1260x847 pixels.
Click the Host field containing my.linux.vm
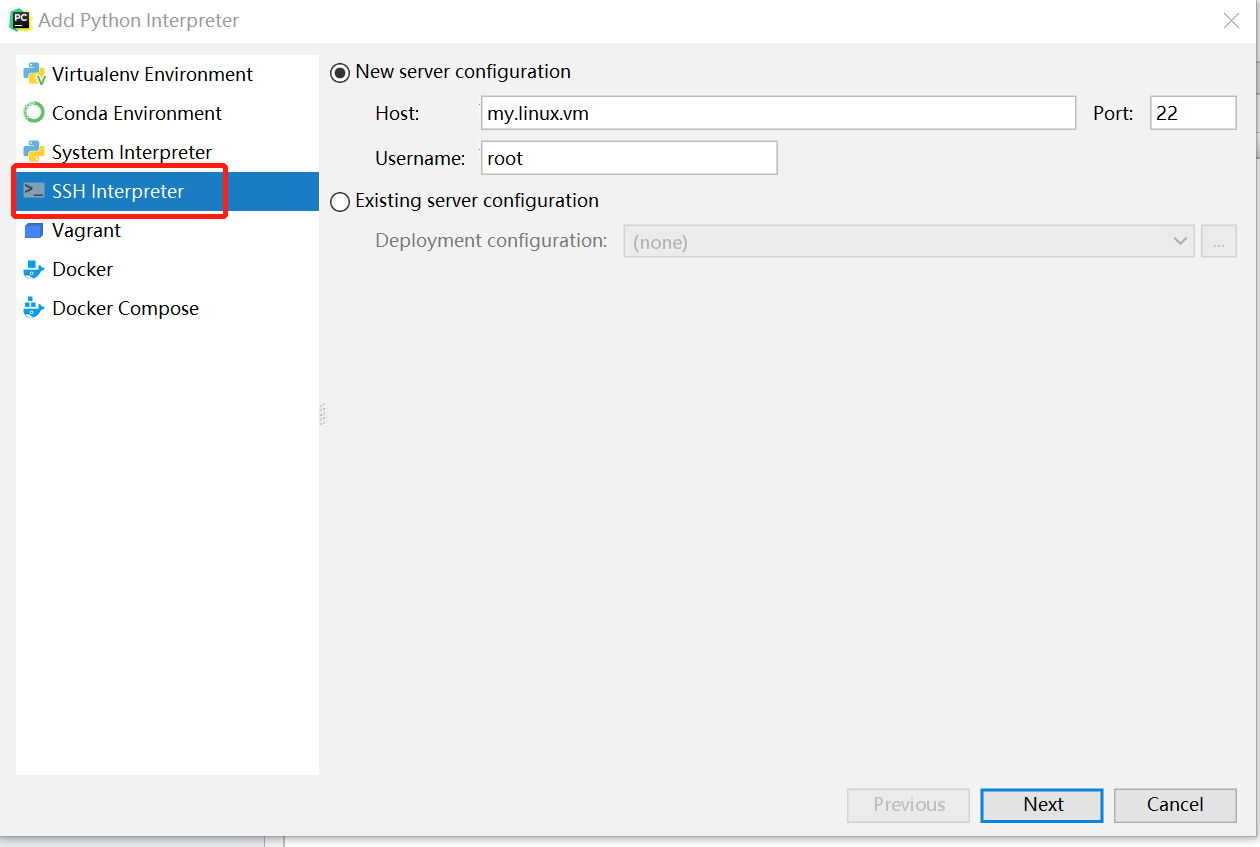click(x=778, y=113)
